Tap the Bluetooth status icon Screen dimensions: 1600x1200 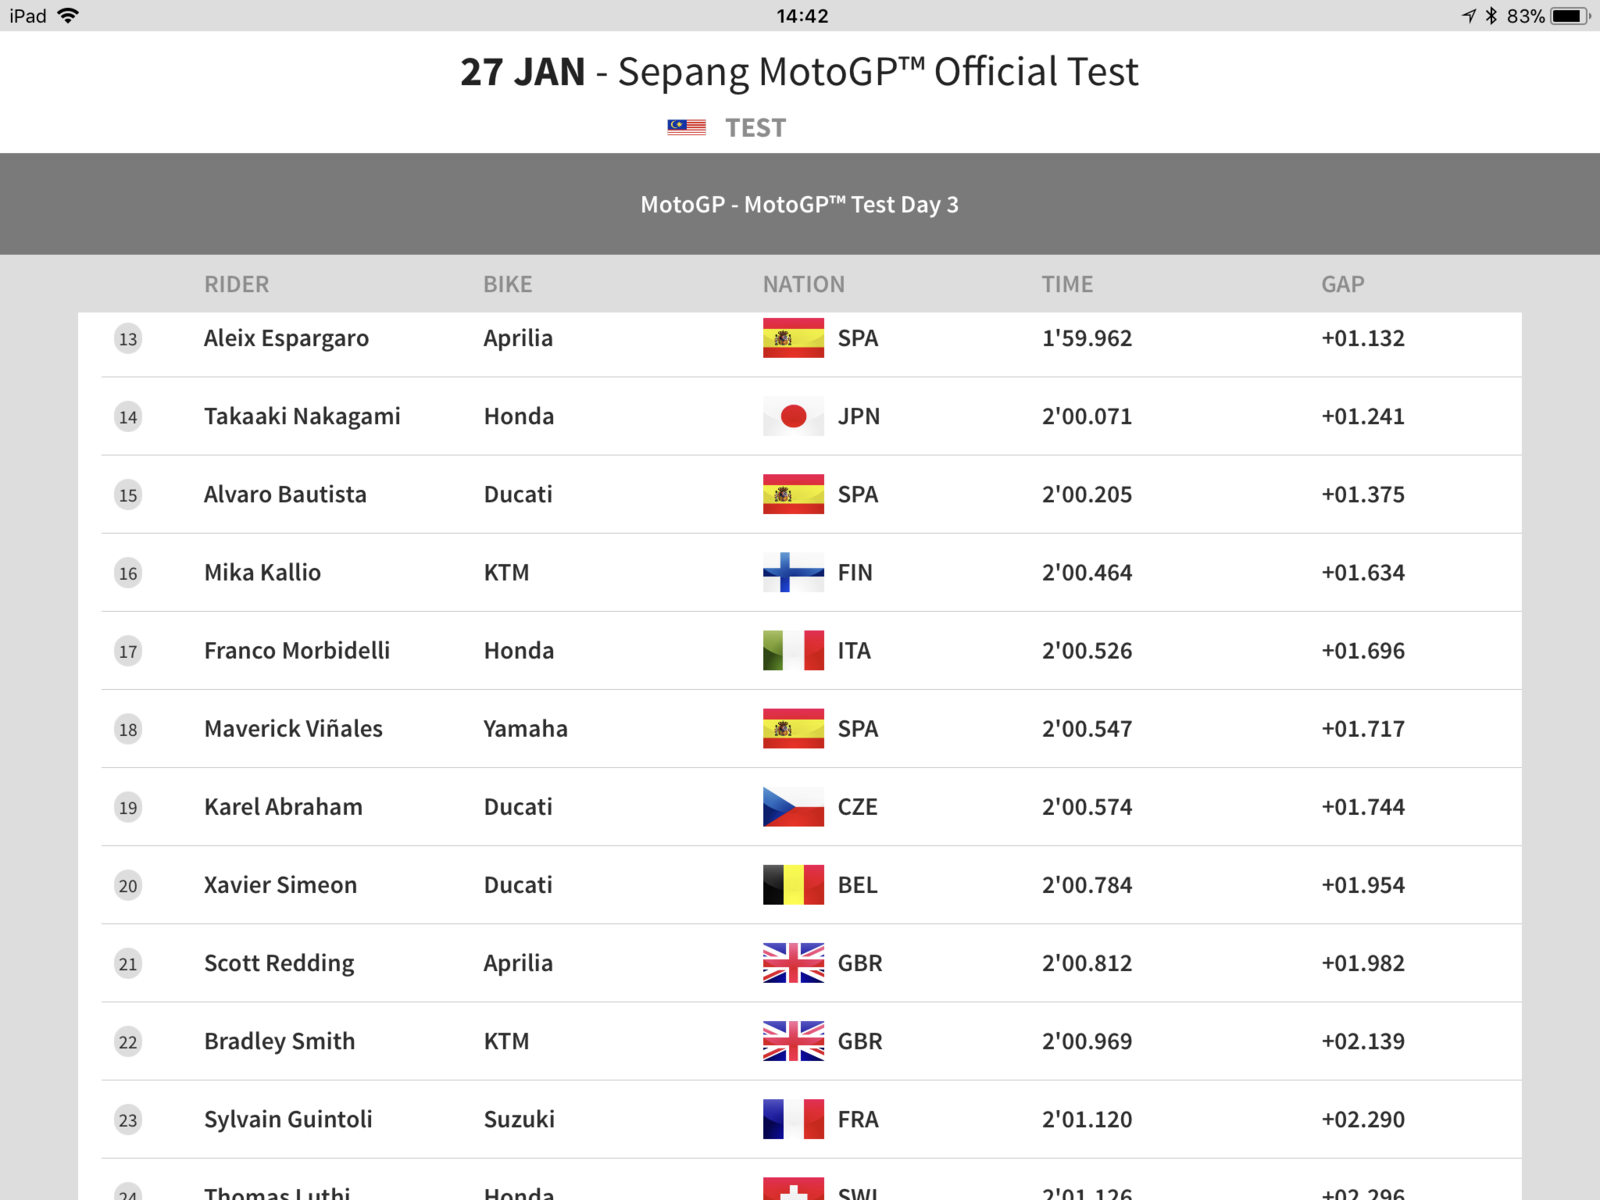(1491, 15)
